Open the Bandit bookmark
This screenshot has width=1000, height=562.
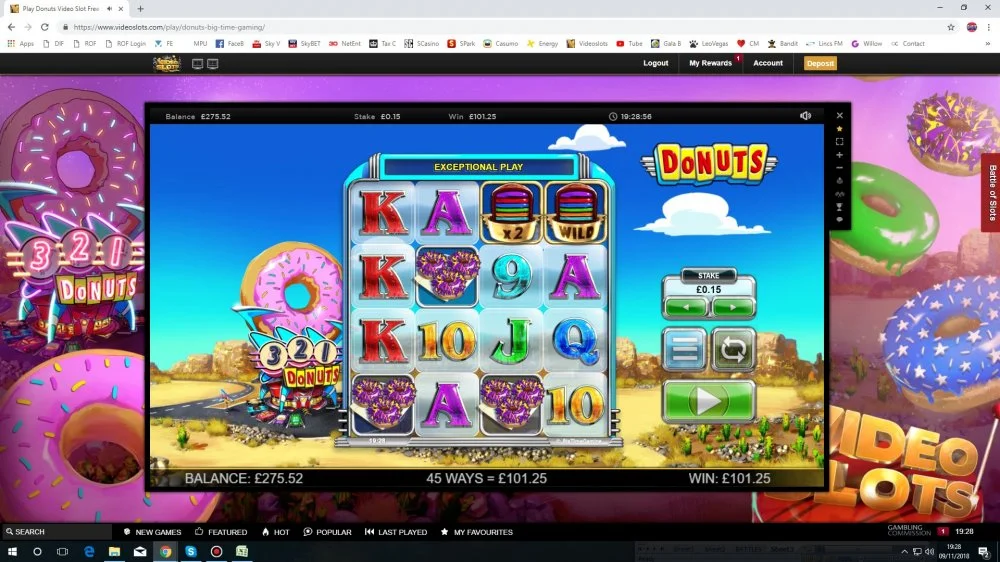pyautogui.click(x=783, y=43)
